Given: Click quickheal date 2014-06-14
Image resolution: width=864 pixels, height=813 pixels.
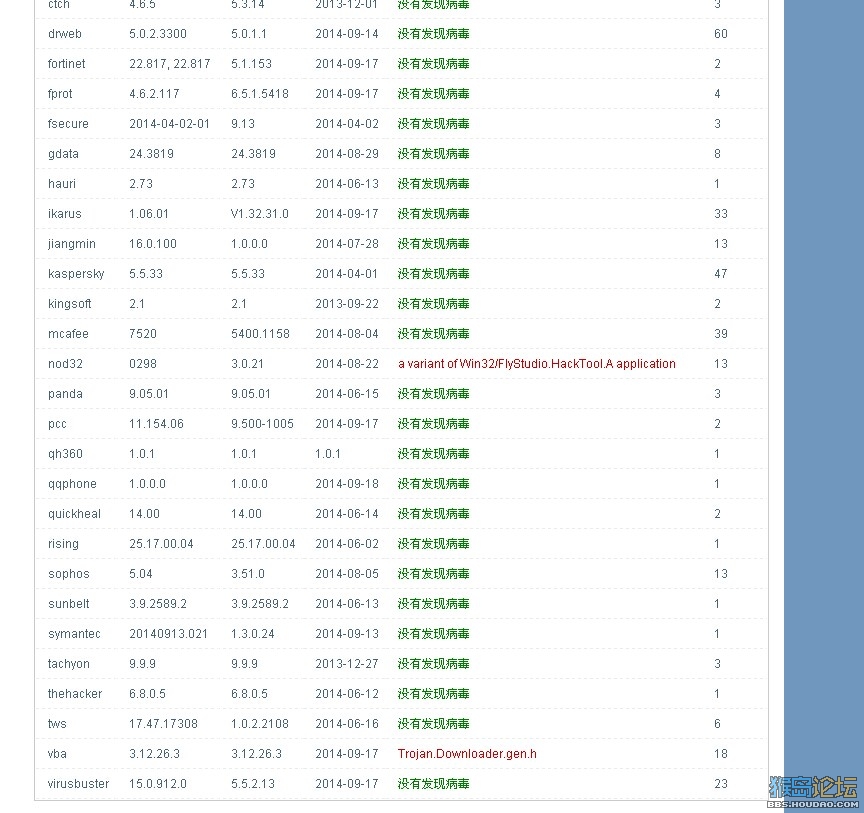Looking at the screenshot, I should coord(347,514).
